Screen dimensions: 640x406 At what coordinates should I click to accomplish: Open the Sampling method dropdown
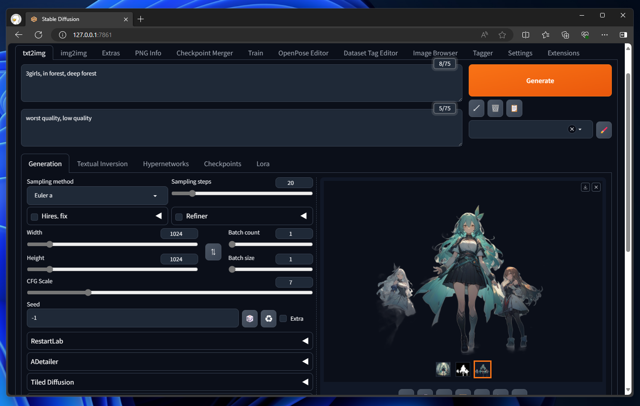[97, 196]
